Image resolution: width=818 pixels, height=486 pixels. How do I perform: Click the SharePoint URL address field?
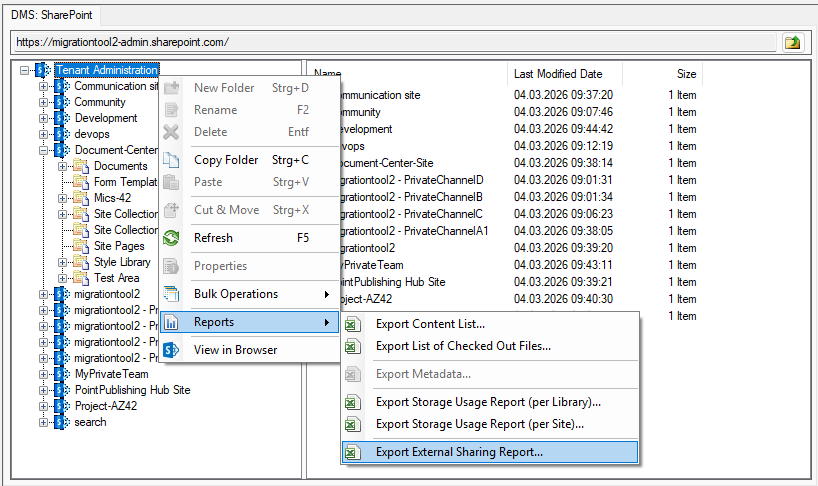click(395, 42)
